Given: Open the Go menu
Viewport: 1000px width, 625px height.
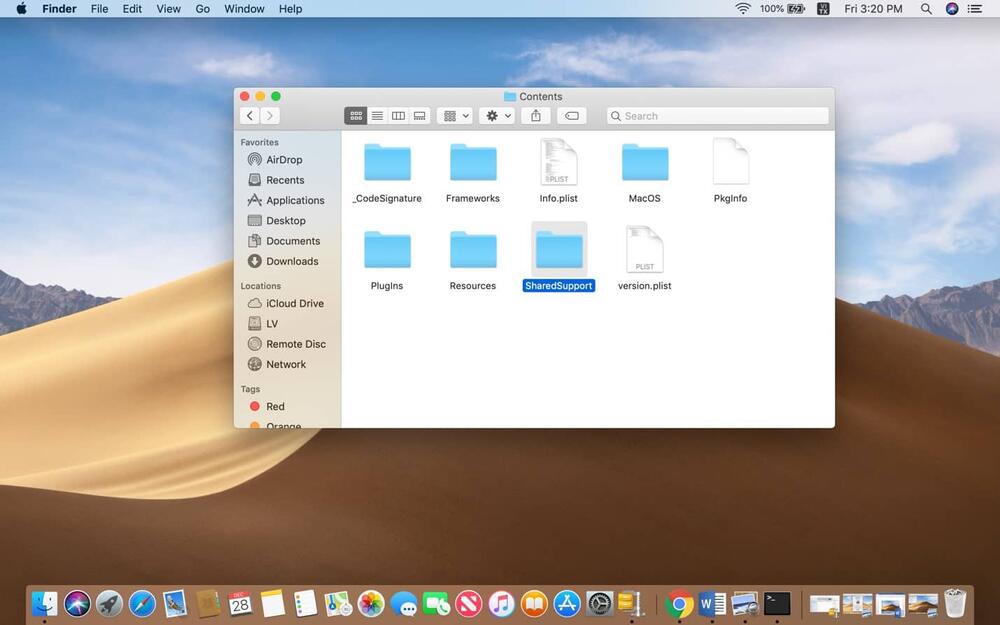Looking at the screenshot, I should click(x=203, y=9).
